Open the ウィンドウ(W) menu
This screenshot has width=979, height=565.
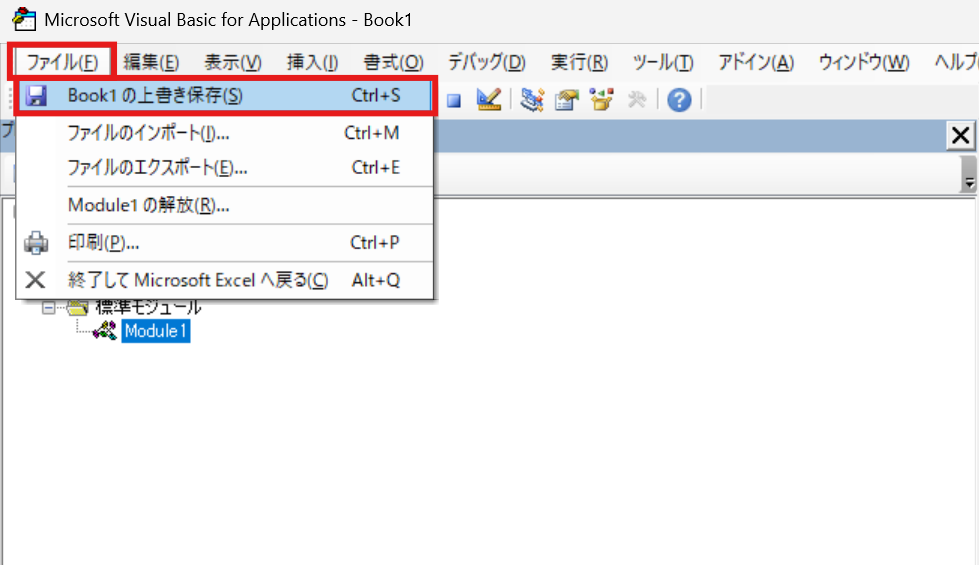pos(863,62)
